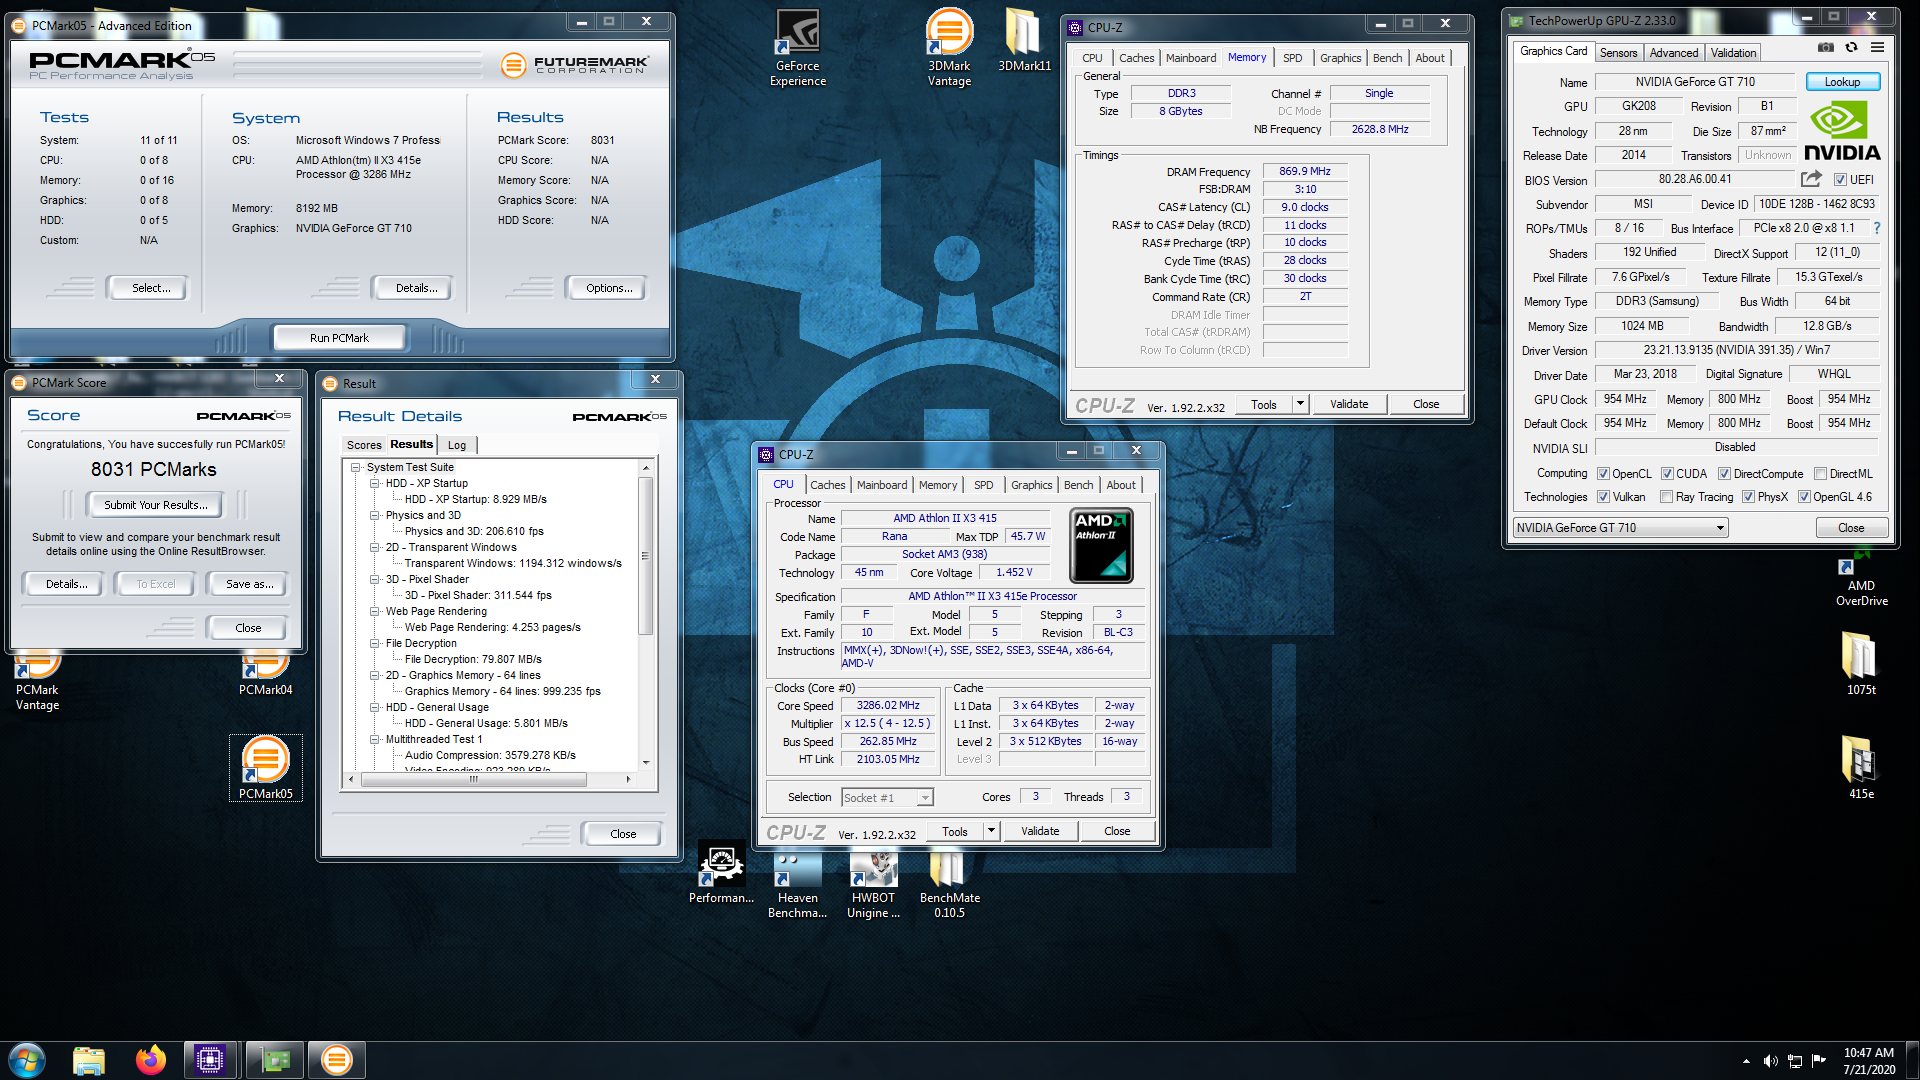Toggle DirectCompute checkbox
1920x1080 pixels.
[x=1724, y=474]
